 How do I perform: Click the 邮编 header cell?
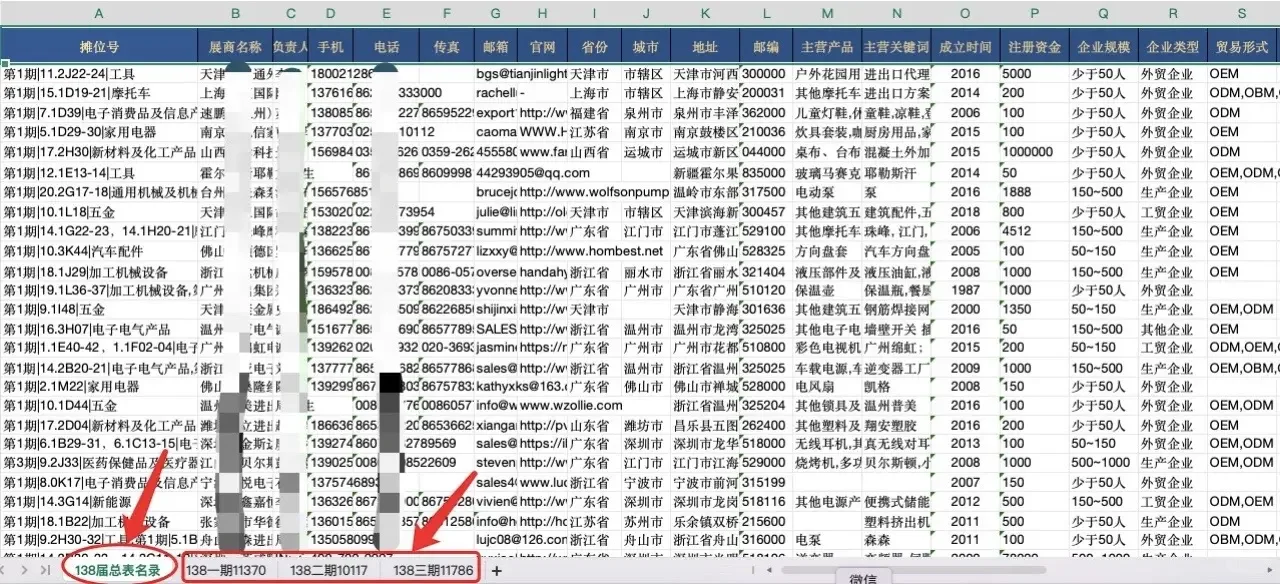point(766,47)
